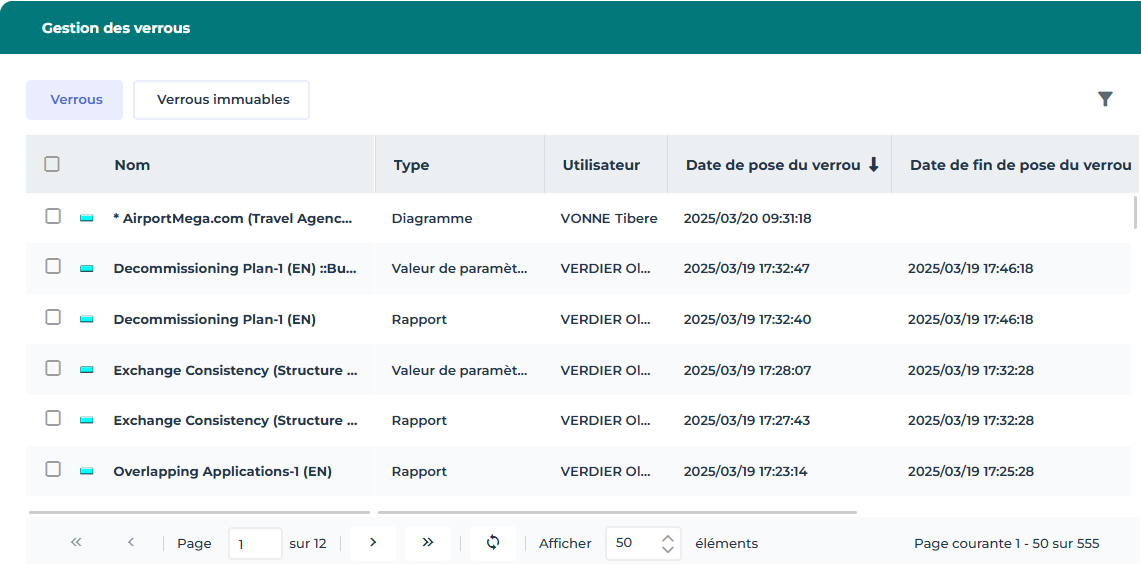The image size is (1141, 564).
Task: Open the filter funnel icon
Action: [x=1105, y=99]
